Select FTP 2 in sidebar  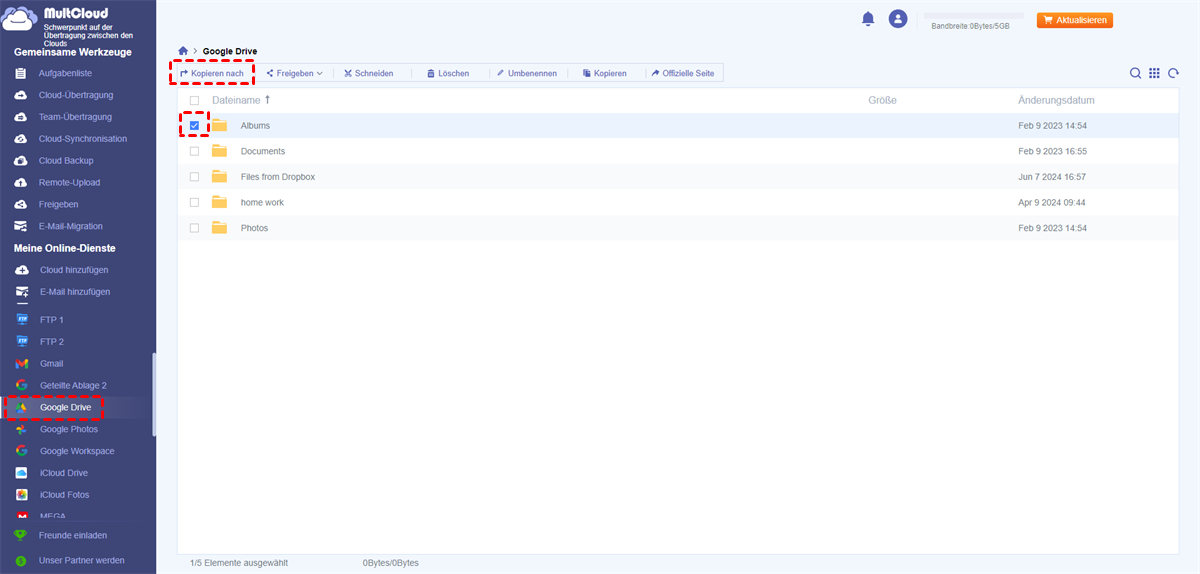pos(52,342)
